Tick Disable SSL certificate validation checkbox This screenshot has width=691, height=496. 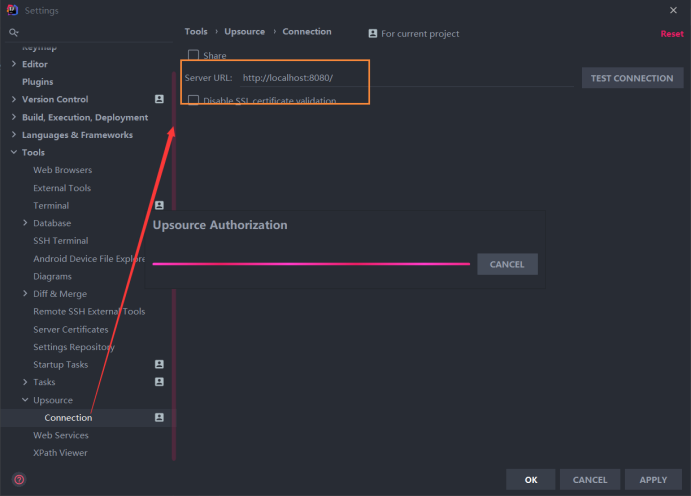(193, 100)
